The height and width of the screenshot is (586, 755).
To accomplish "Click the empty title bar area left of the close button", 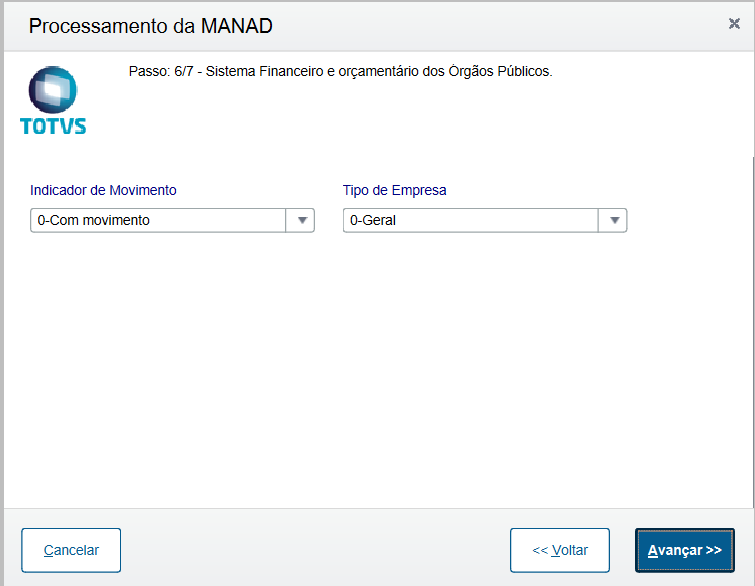I will coord(500,26).
